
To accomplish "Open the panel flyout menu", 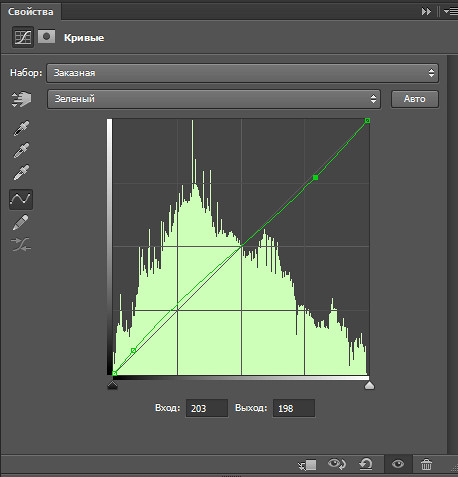I will (450, 12).
